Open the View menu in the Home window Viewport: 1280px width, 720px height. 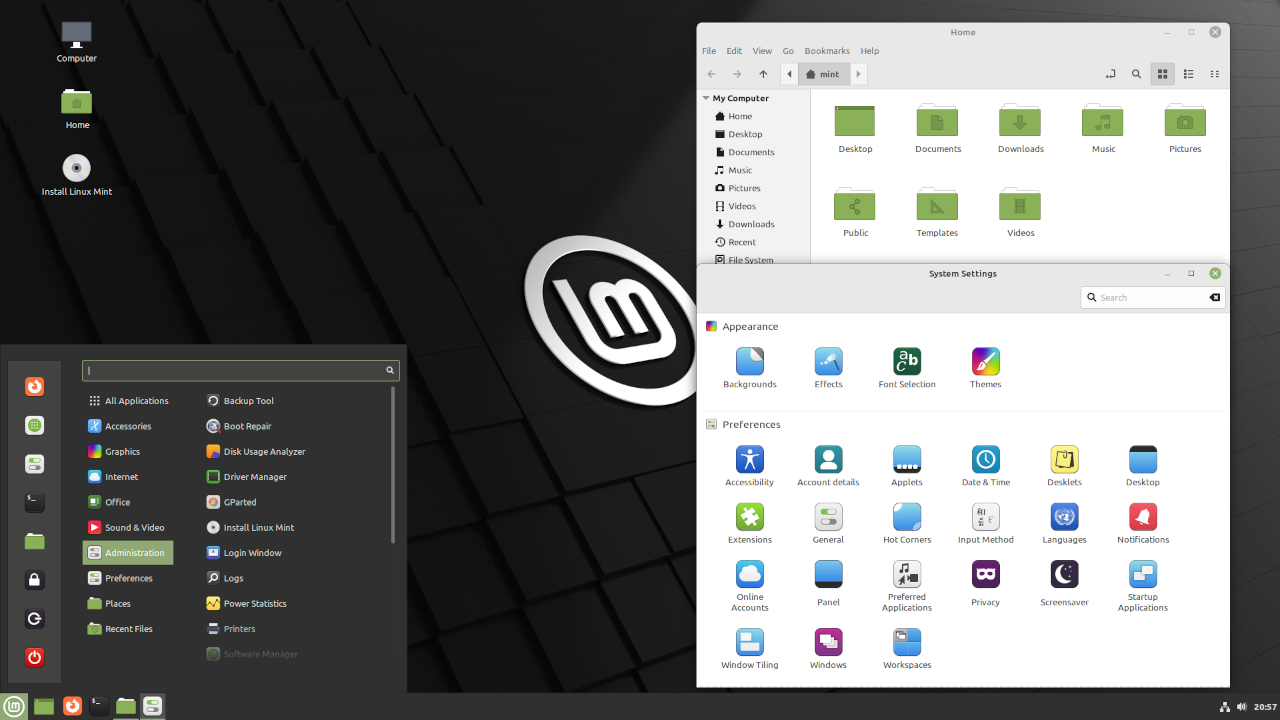pyautogui.click(x=762, y=51)
